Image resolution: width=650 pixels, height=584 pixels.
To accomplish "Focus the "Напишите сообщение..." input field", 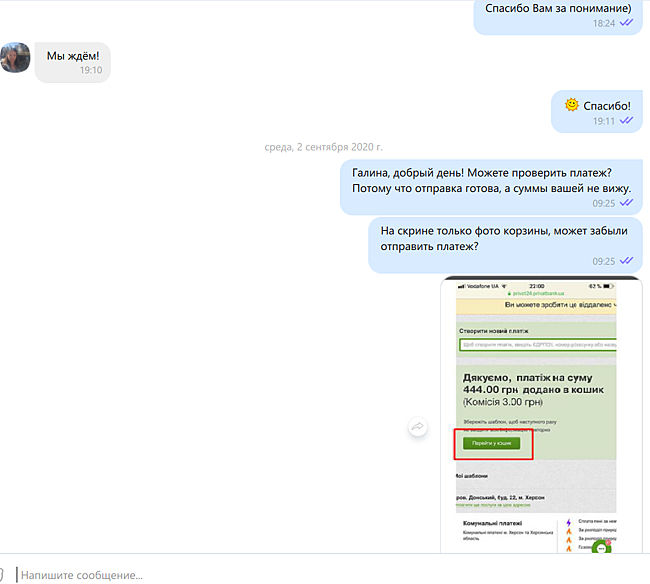I will click(300, 575).
